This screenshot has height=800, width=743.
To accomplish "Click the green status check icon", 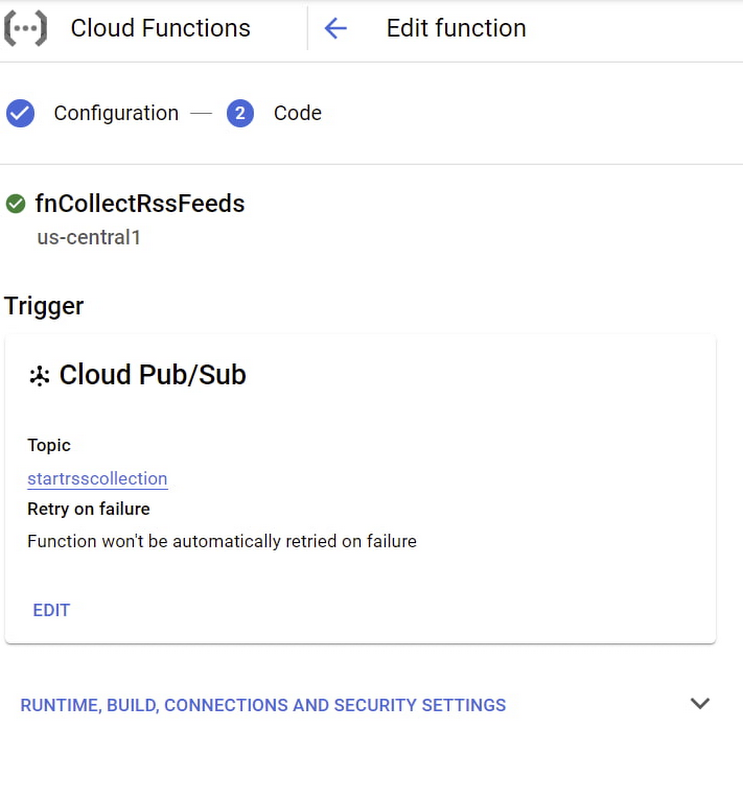I will coord(16,204).
